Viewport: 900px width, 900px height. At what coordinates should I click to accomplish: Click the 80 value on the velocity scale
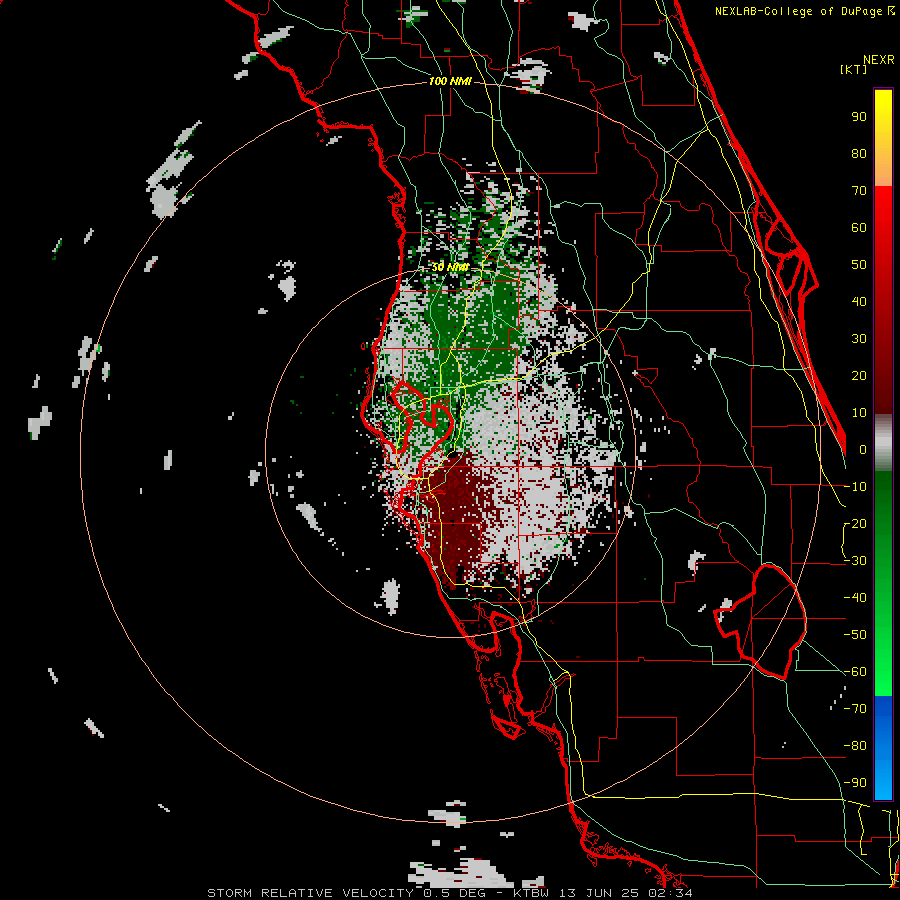click(x=859, y=153)
